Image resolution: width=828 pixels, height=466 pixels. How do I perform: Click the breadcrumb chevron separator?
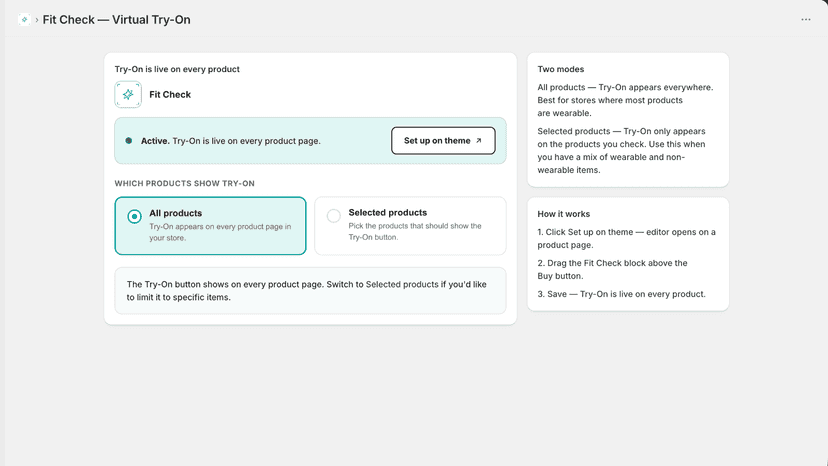coord(36,20)
